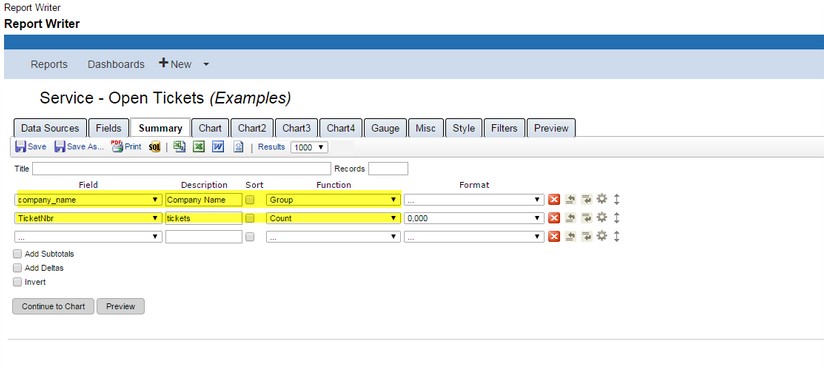The height and width of the screenshot is (373, 824).
Task: Toggle Sort checkbox for empty third row
Action: pyautogui.click(x=250, y=236)
